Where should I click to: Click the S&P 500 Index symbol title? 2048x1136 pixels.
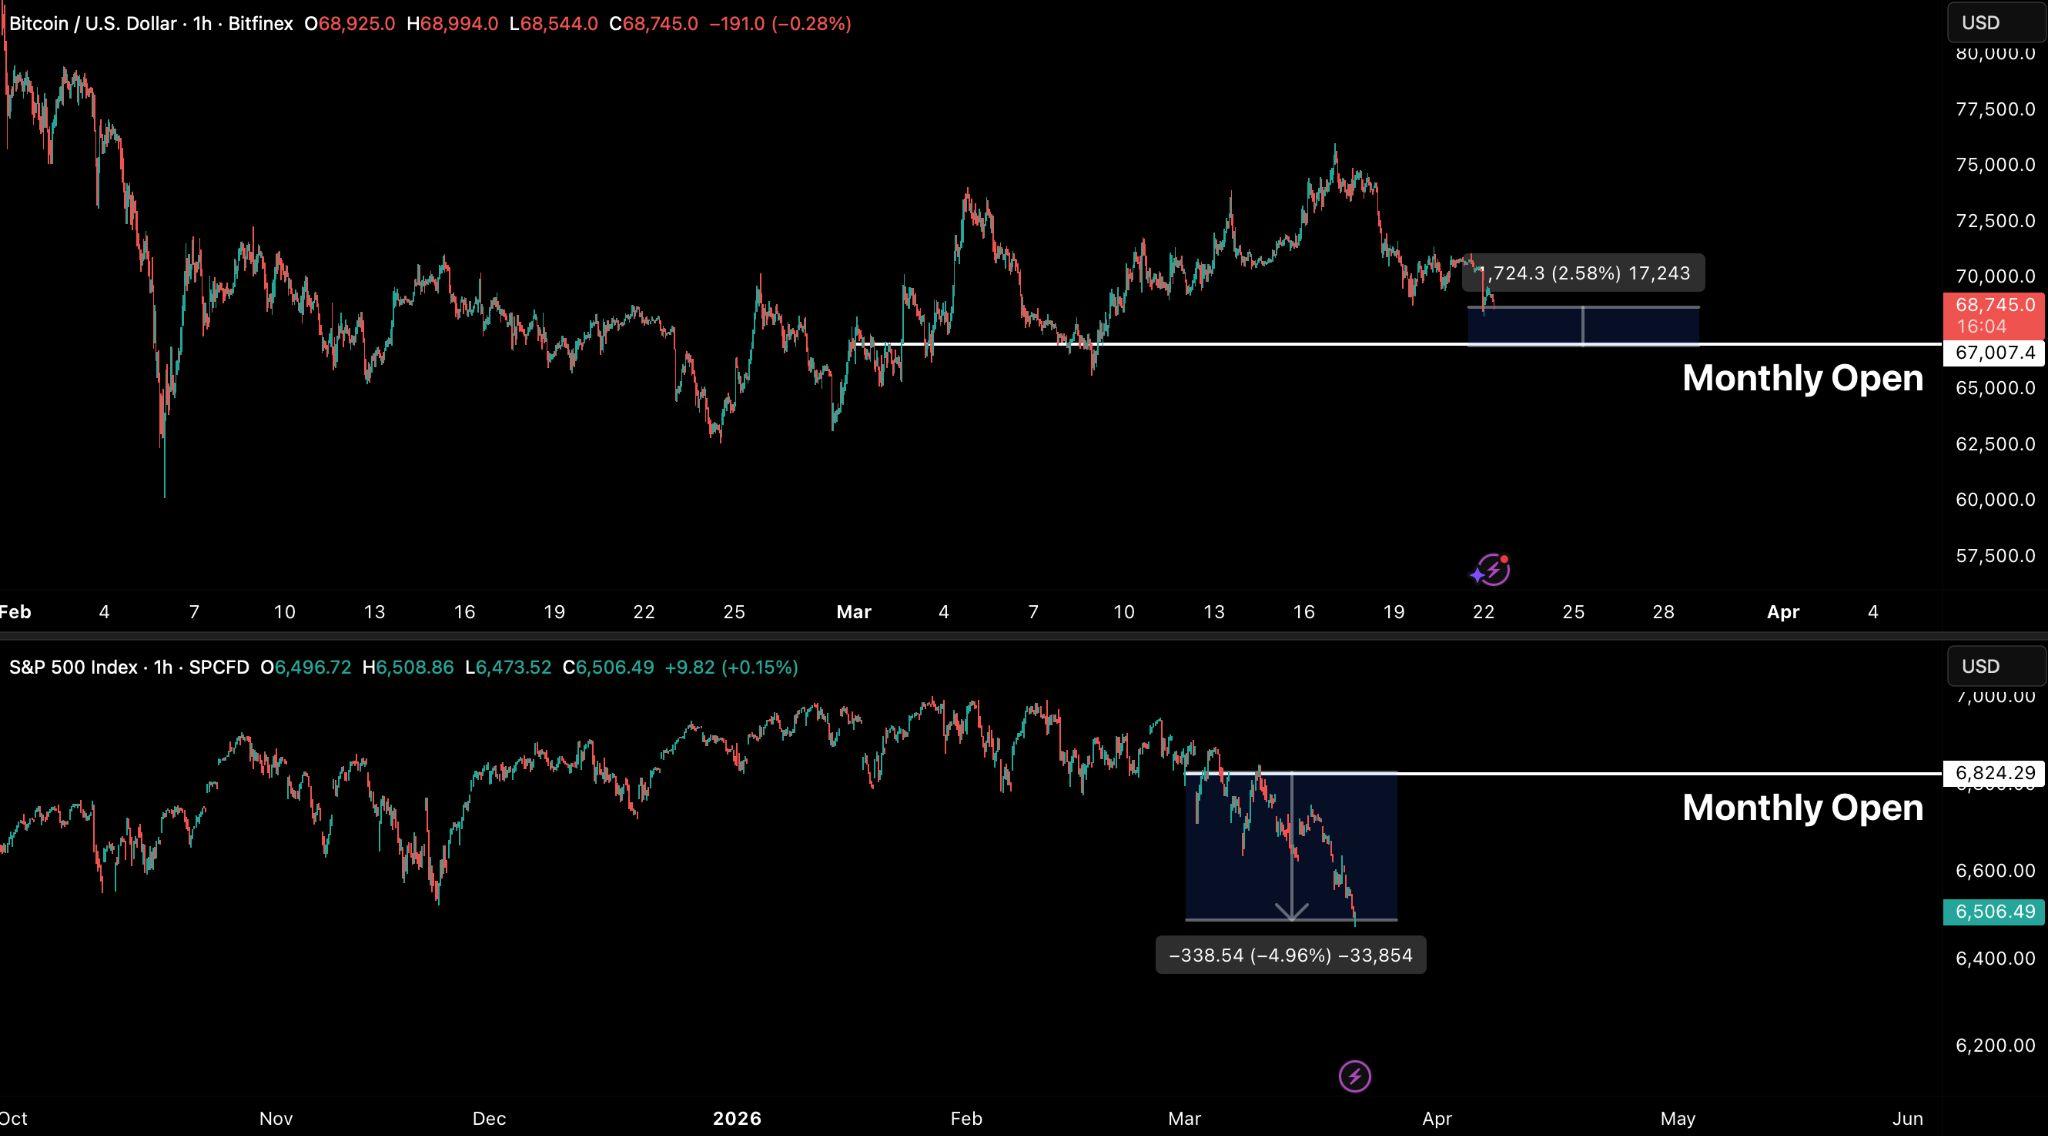(73, 667)
